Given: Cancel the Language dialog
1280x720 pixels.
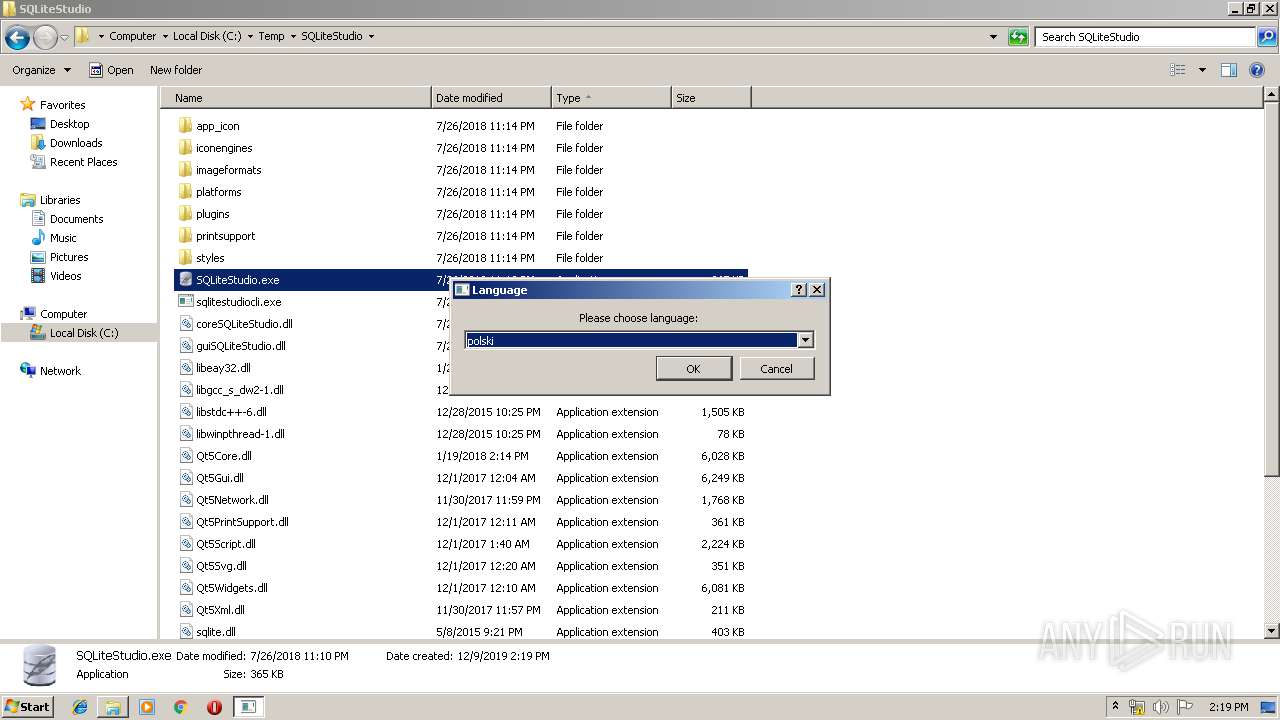Looking at the screenshot, I should point(776,369).
